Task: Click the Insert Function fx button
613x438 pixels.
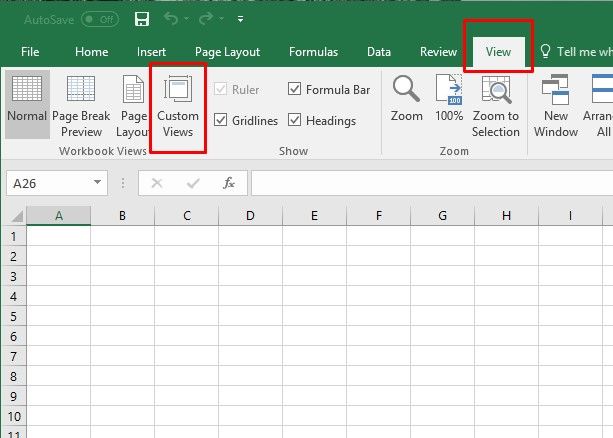Action: [x=229, y=183]
